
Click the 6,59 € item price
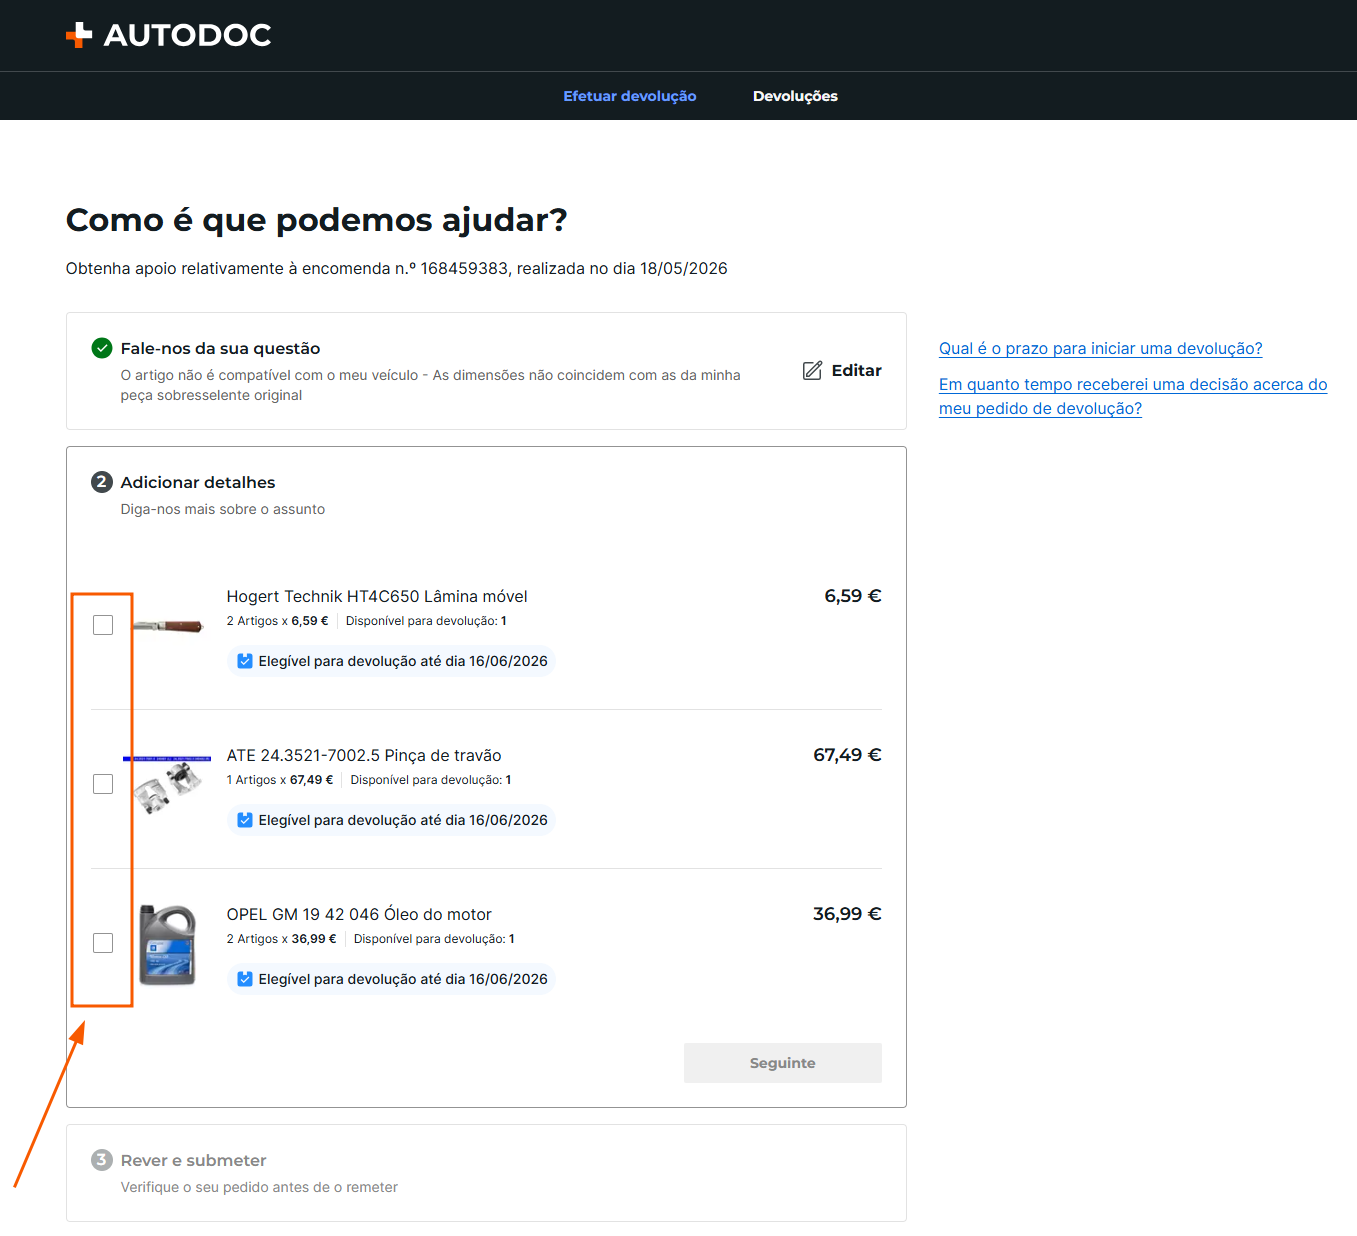(853, 596)
